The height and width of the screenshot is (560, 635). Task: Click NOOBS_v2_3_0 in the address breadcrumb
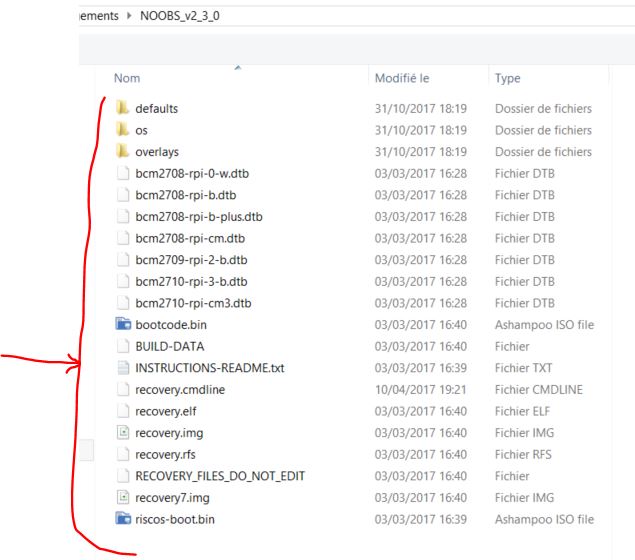click(x=181, y=16)
